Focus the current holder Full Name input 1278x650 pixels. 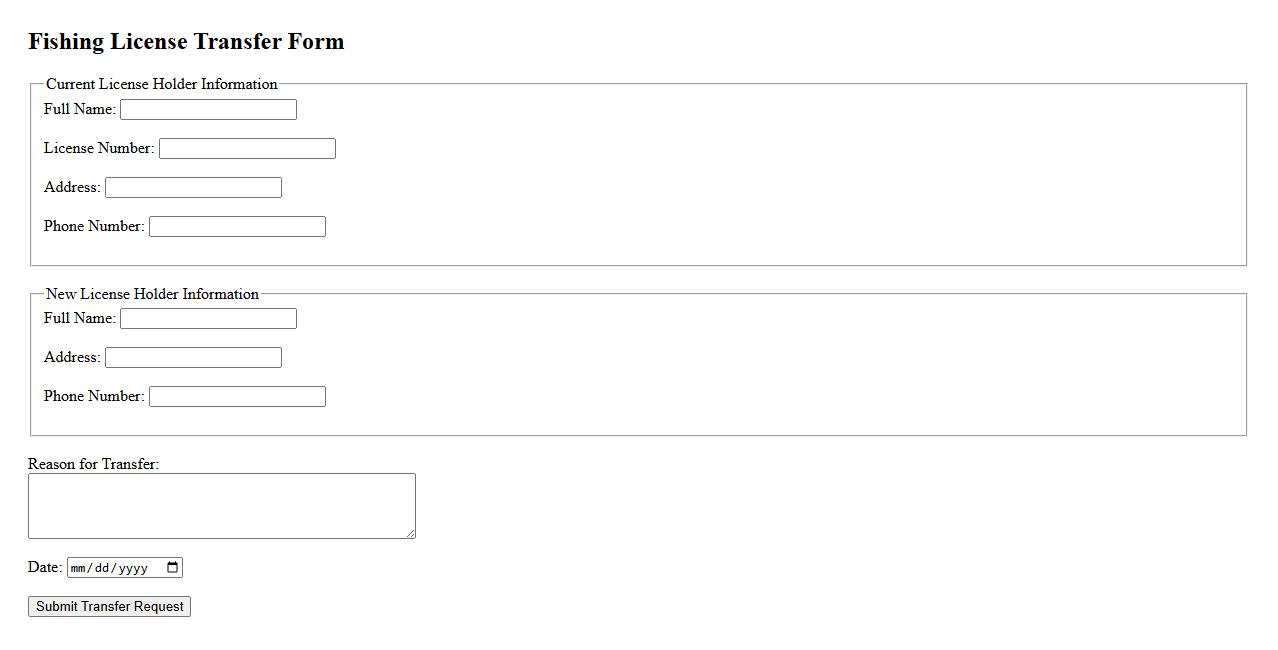click(x=208, y=109)
